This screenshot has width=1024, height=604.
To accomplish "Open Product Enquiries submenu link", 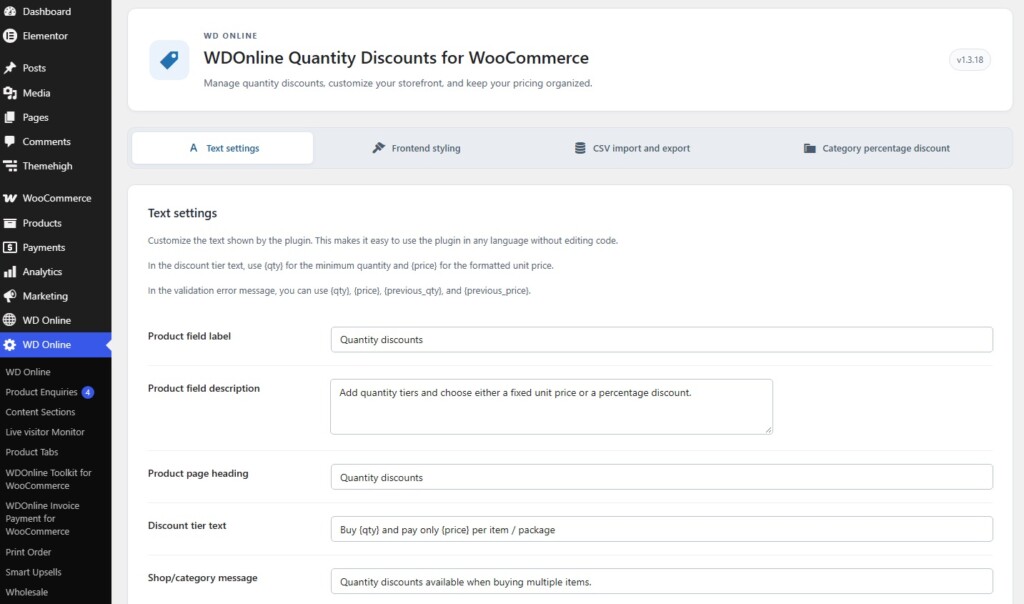I will click(41, 392).
